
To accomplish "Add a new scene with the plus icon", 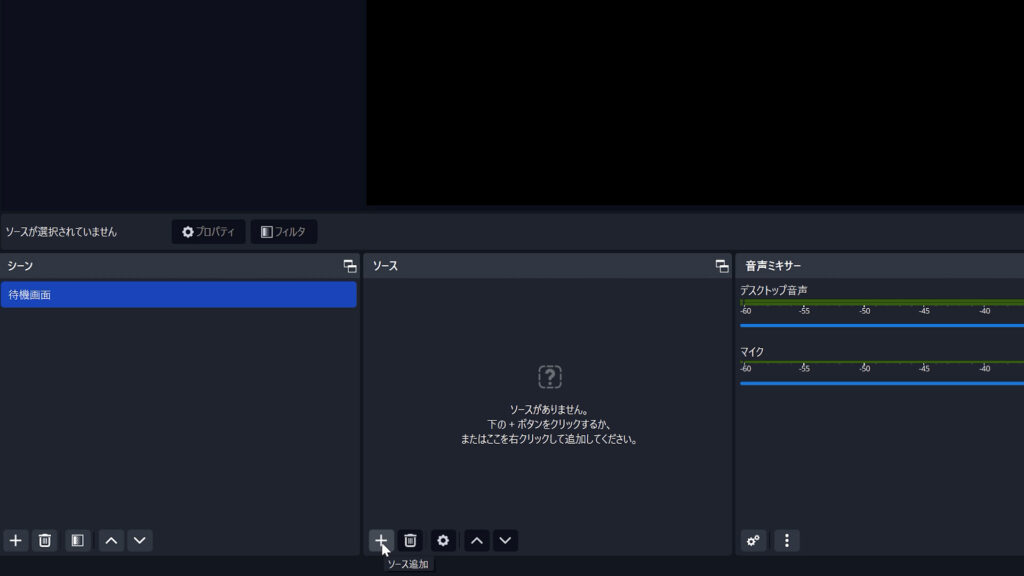I will click(x=15, y=540).
